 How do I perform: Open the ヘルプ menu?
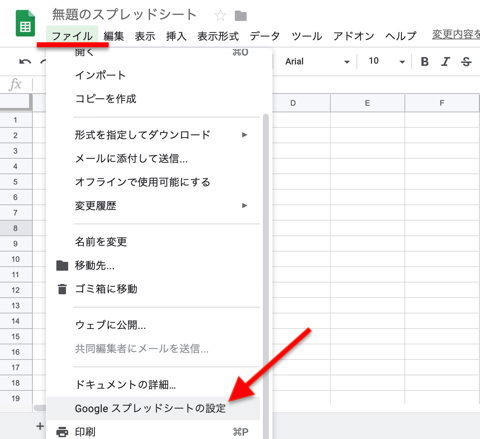[x=401, y=36]
